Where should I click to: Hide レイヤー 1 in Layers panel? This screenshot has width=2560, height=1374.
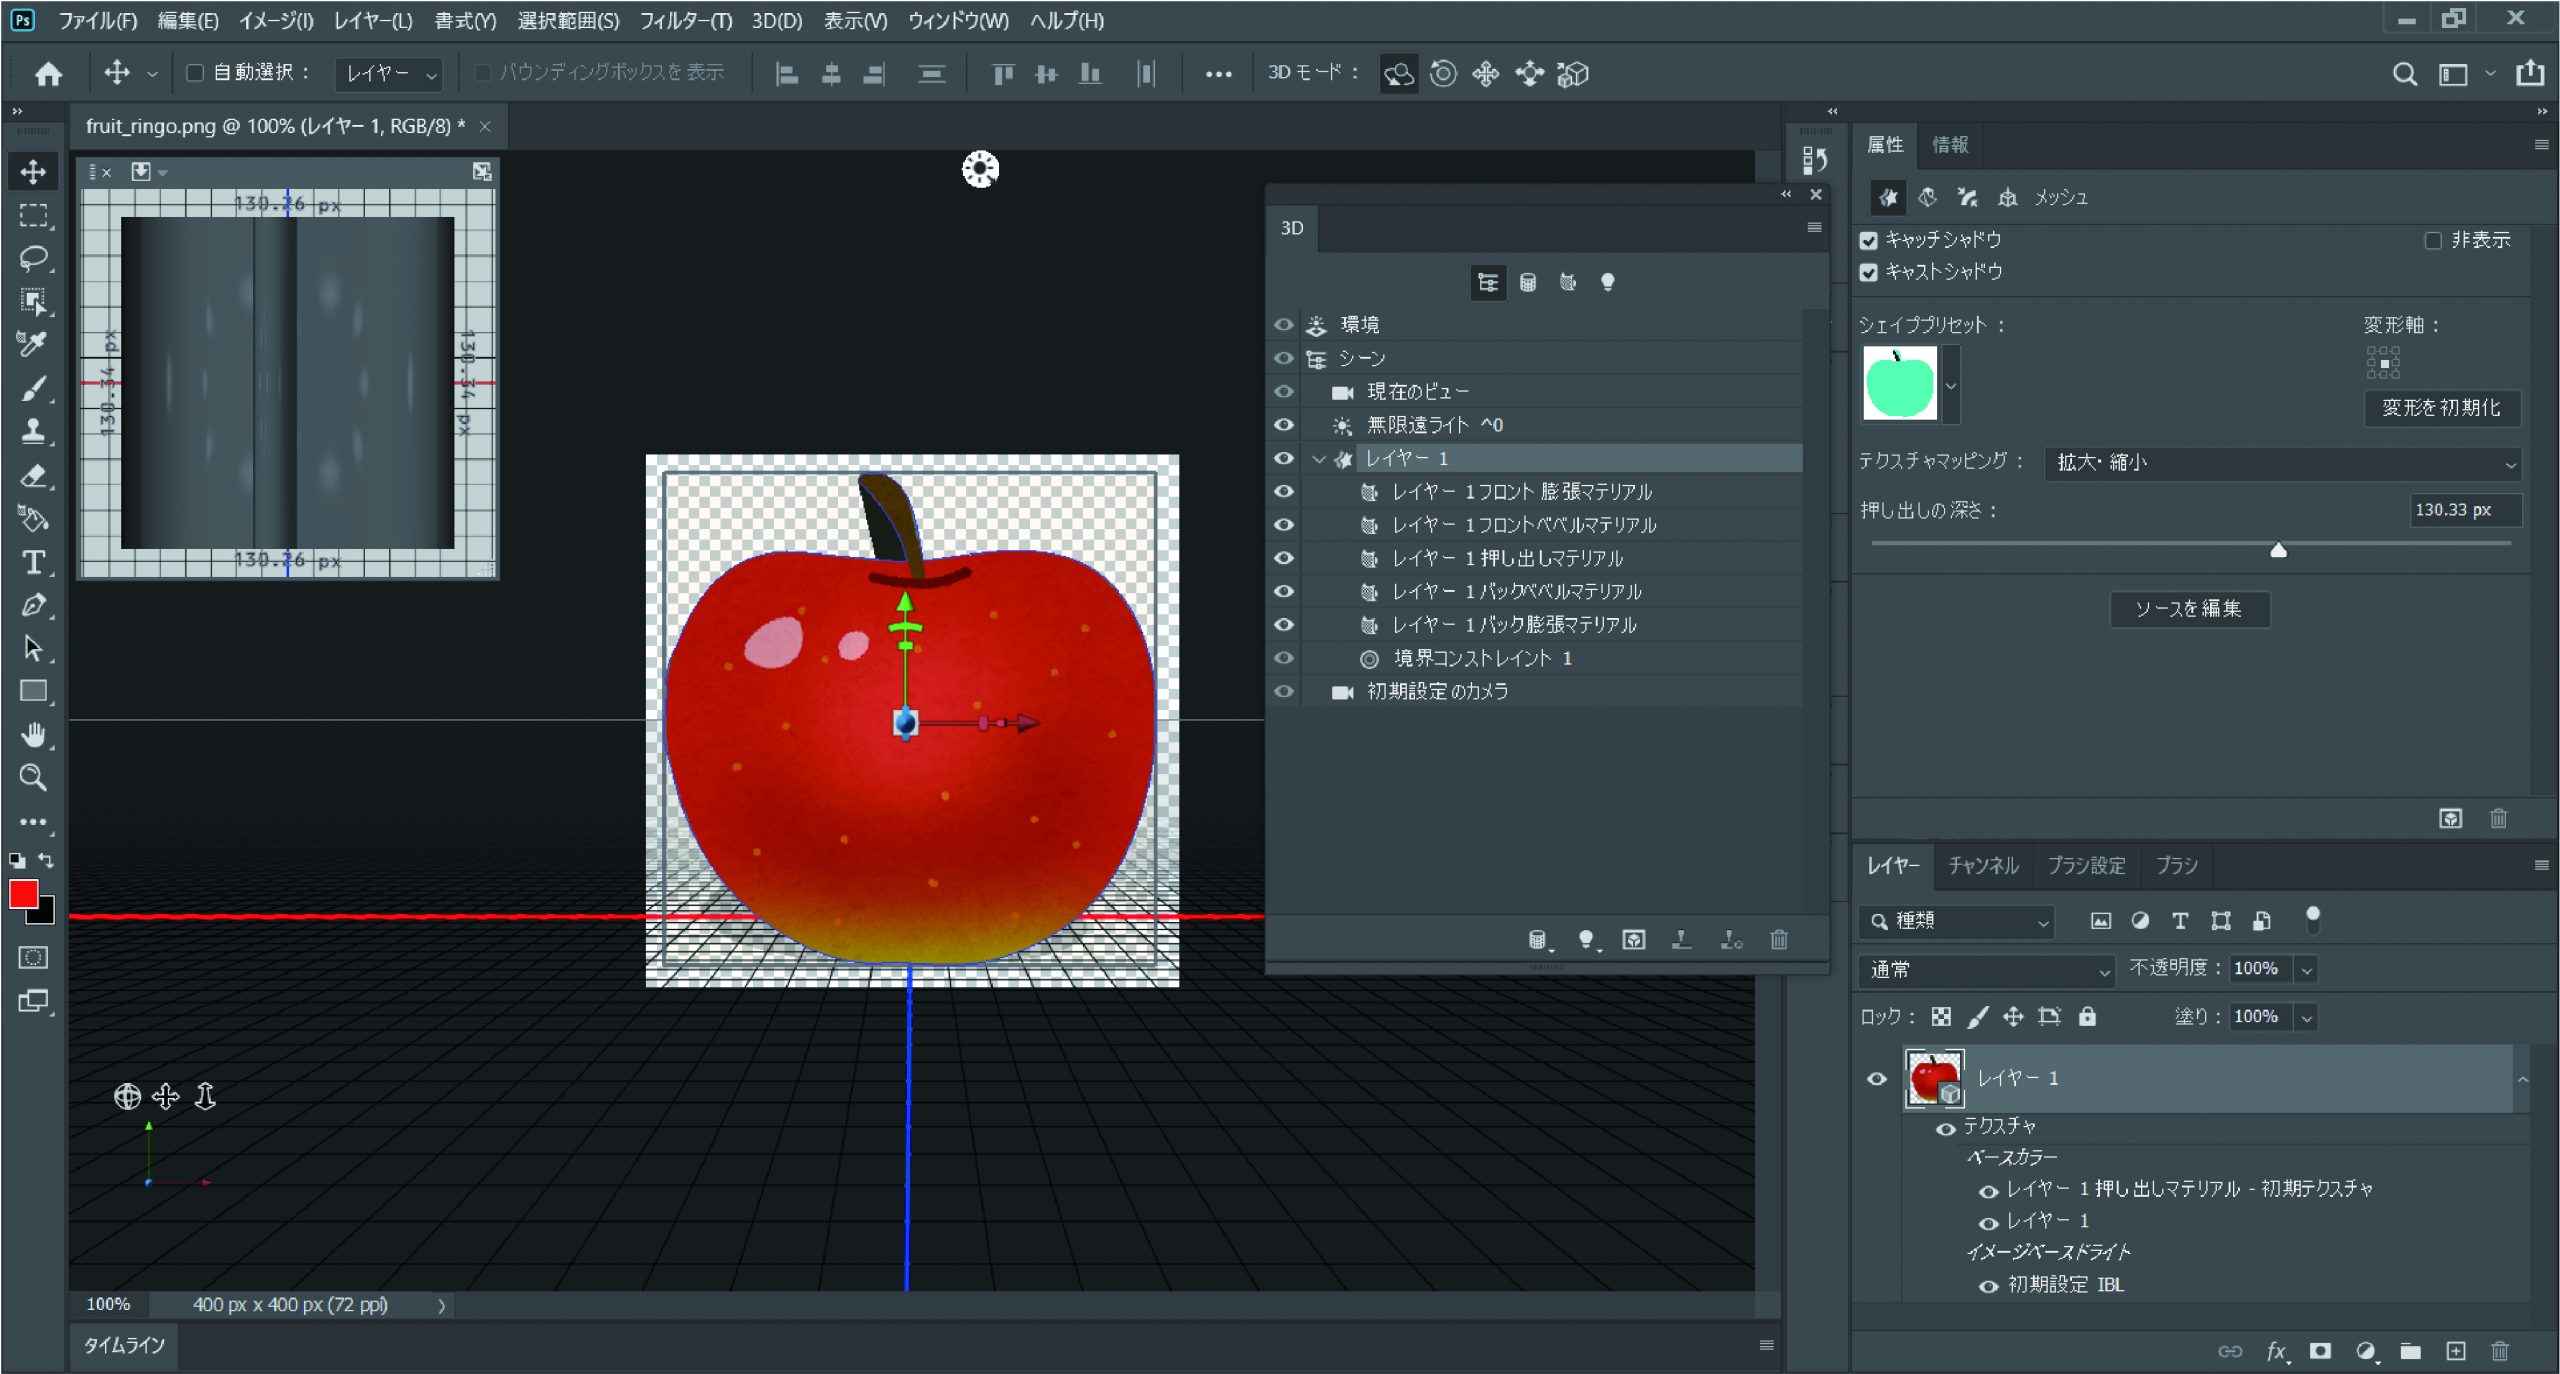click(x=1877, y=1079)
